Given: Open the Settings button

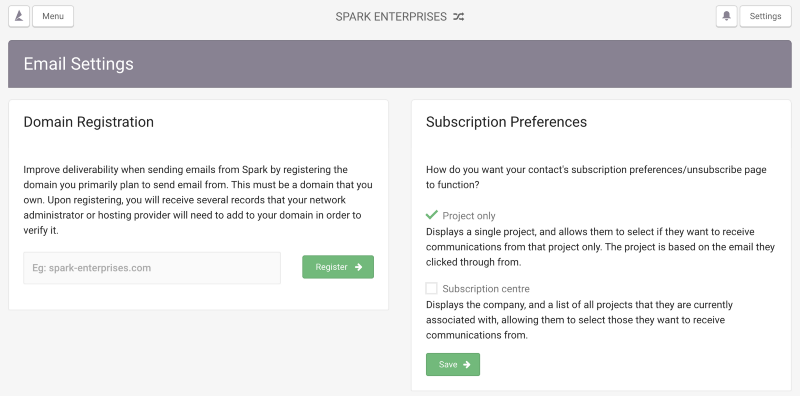Looking at the screenshot, I should 765,16.
